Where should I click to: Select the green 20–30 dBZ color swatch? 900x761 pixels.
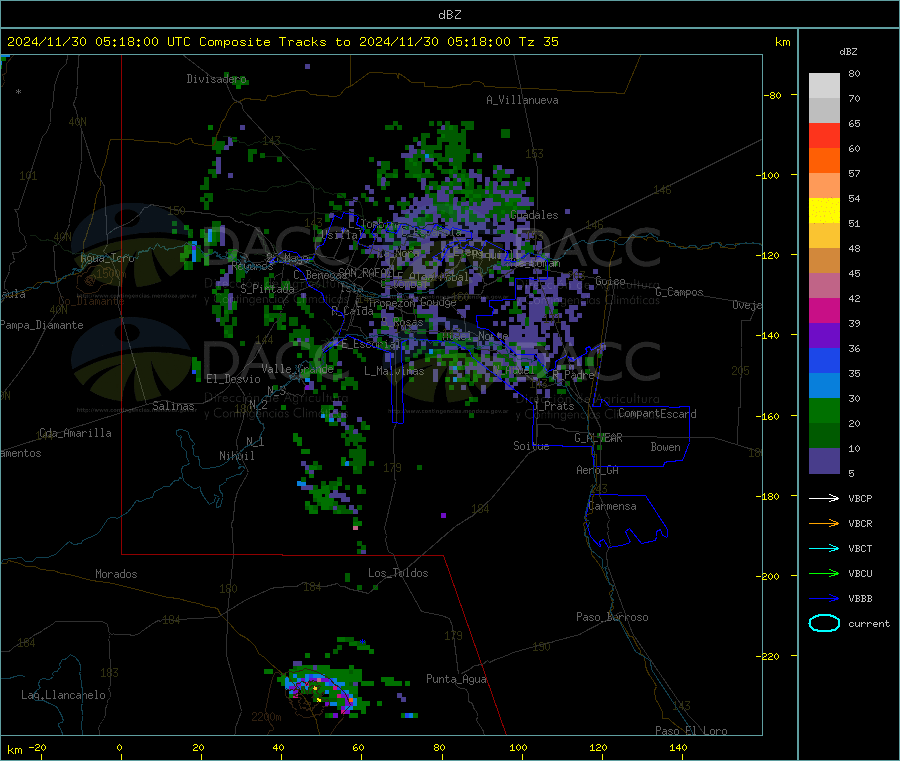point(824,410)
